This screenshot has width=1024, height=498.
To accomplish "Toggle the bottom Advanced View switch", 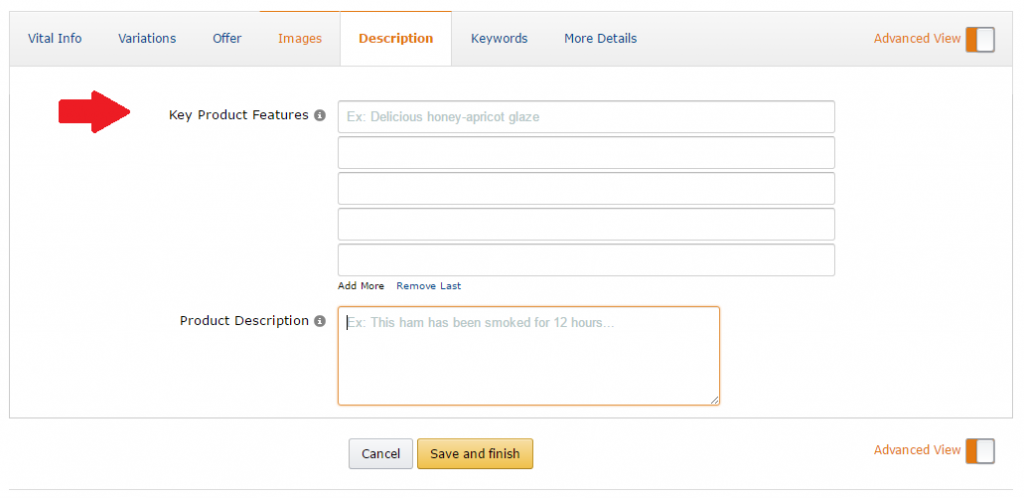I will pyautogui.click(x=980, y=451).
